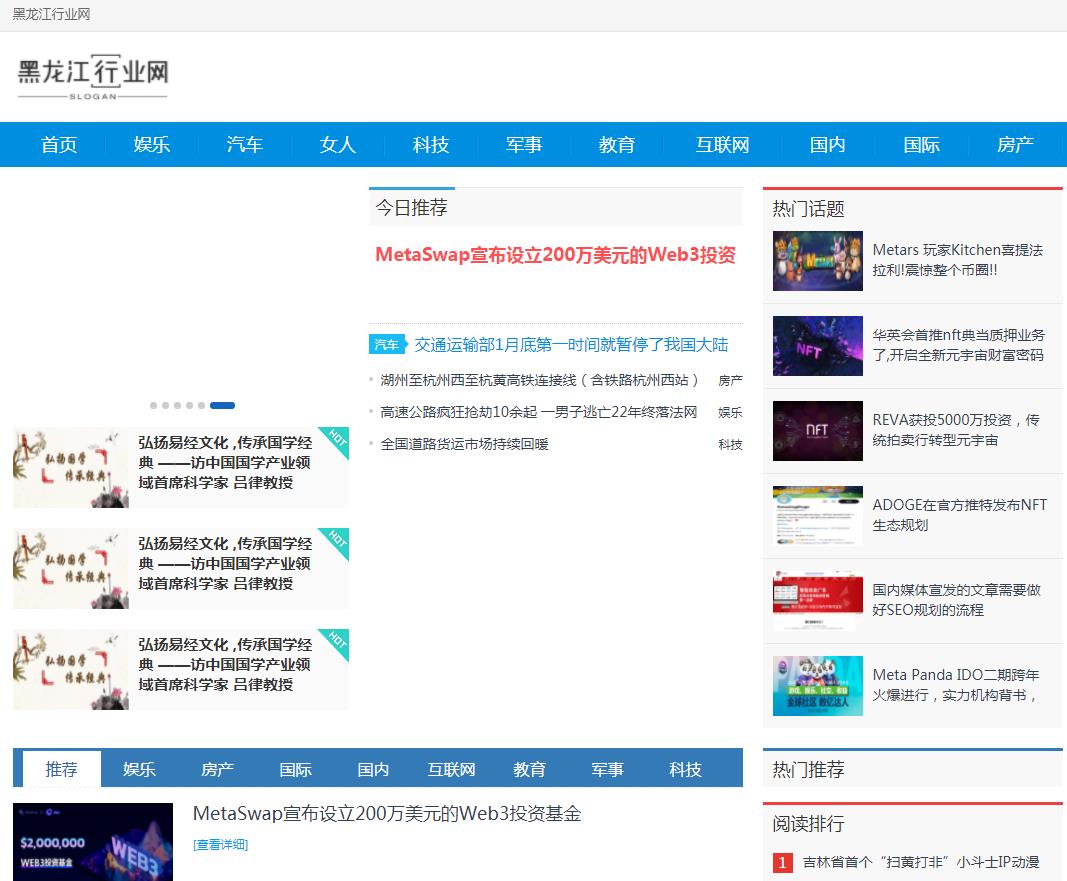Open 华英会首推nft典当质押业务 thumbnail
Viewport: 1067px width, 881px height.
(817, 346)
